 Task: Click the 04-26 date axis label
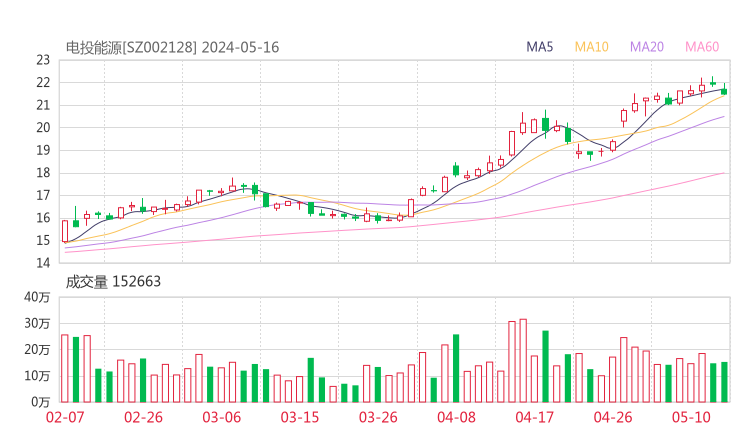point(613,417)
